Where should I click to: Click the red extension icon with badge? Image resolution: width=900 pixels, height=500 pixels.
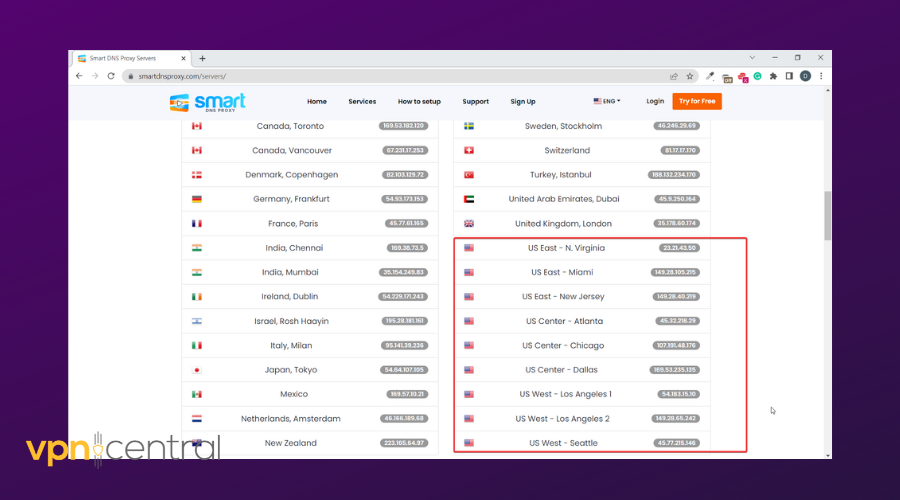[743, 77]
